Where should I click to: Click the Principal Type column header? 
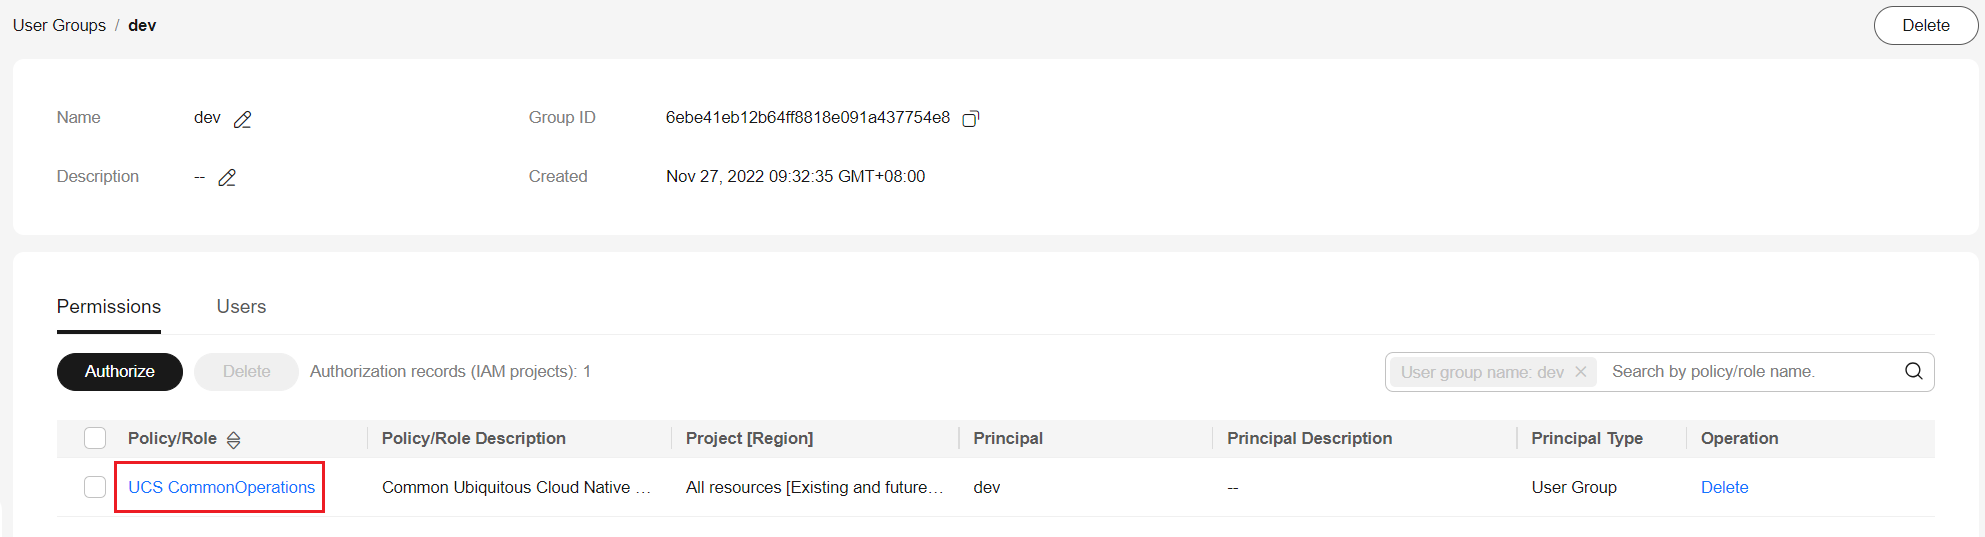click(1587, 438)
